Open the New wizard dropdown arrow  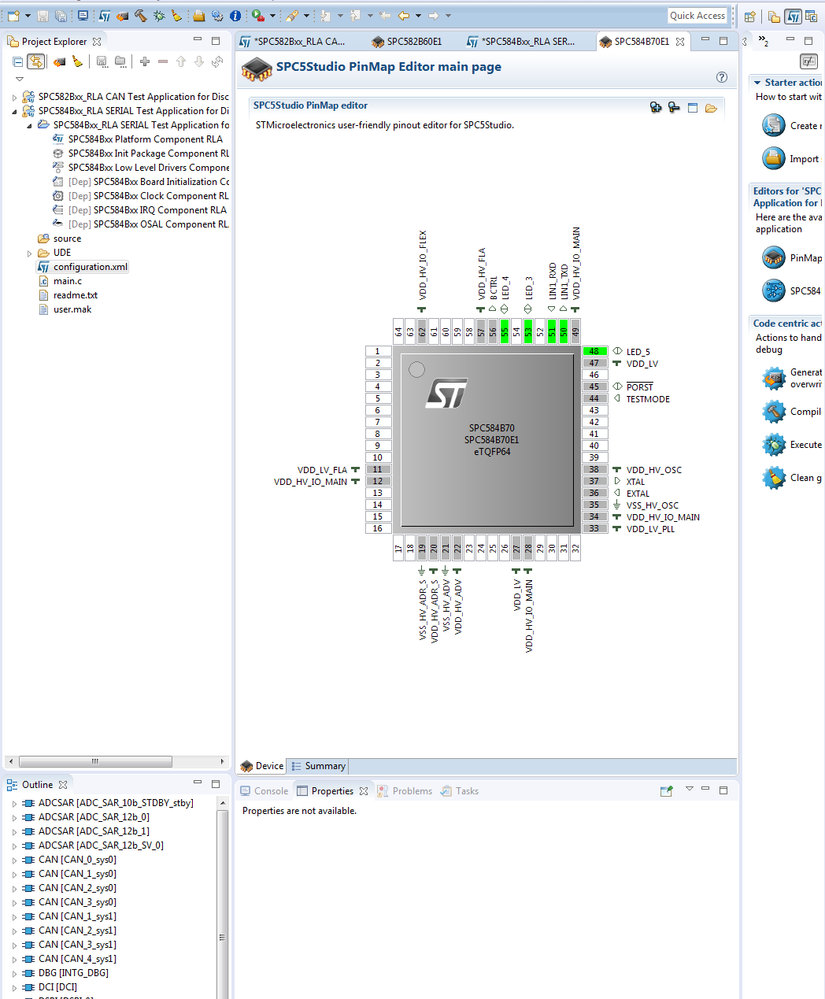pyautogui.click(x=27, y=15)
